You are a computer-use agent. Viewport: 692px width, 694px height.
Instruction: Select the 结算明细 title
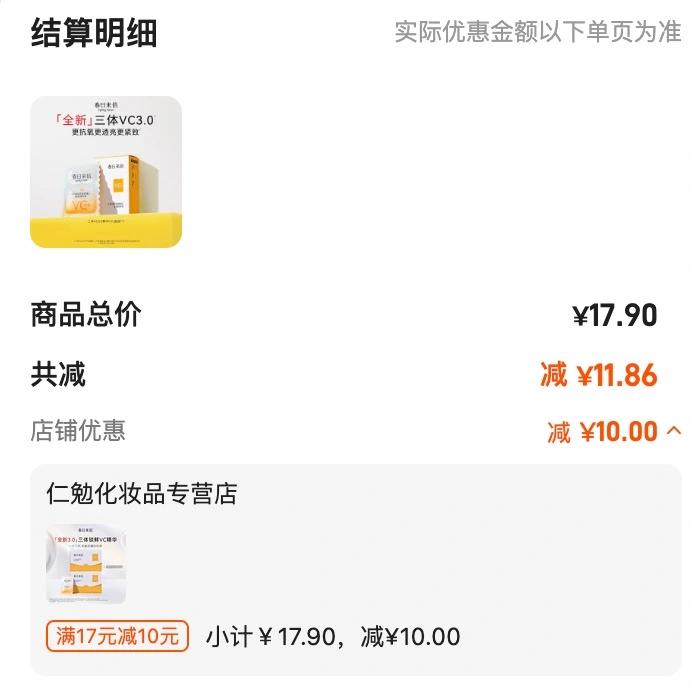(94, 33)
